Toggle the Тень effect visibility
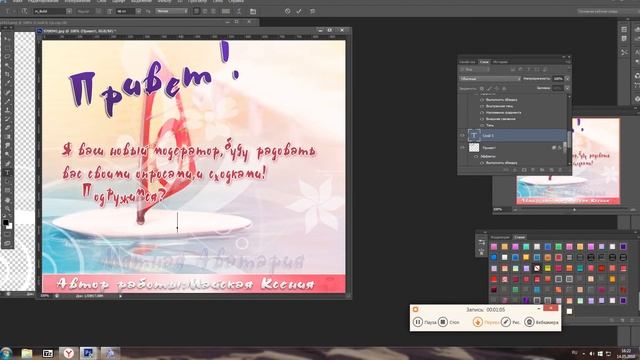This screenshot has width=640, height=360. click(x=482, y=125)
